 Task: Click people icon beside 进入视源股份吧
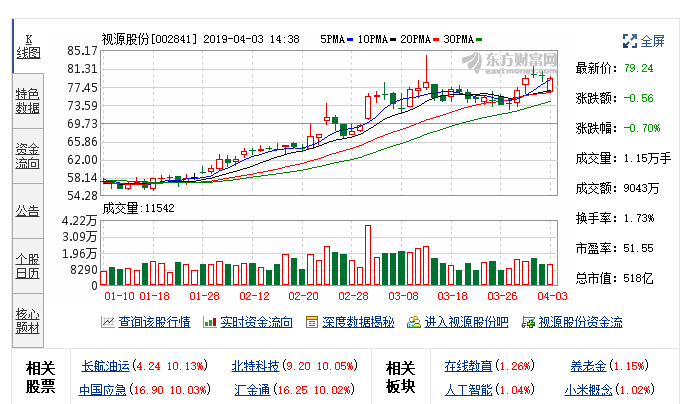[414, 322]
